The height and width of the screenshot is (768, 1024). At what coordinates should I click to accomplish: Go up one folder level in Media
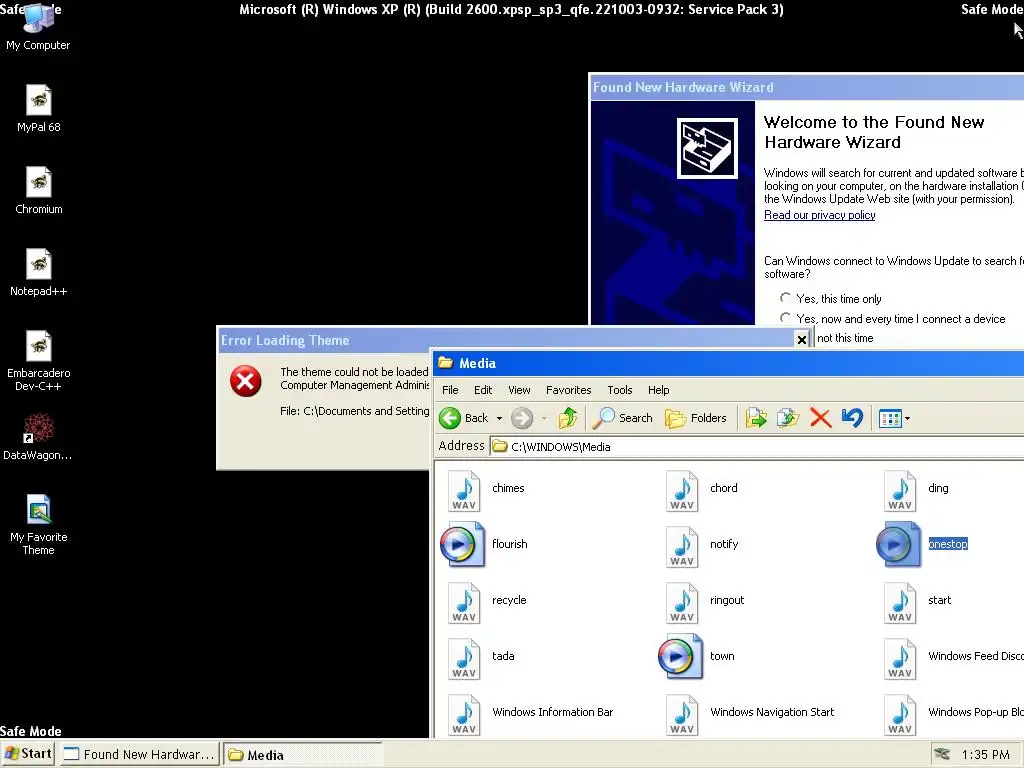[x=568, y=418]
